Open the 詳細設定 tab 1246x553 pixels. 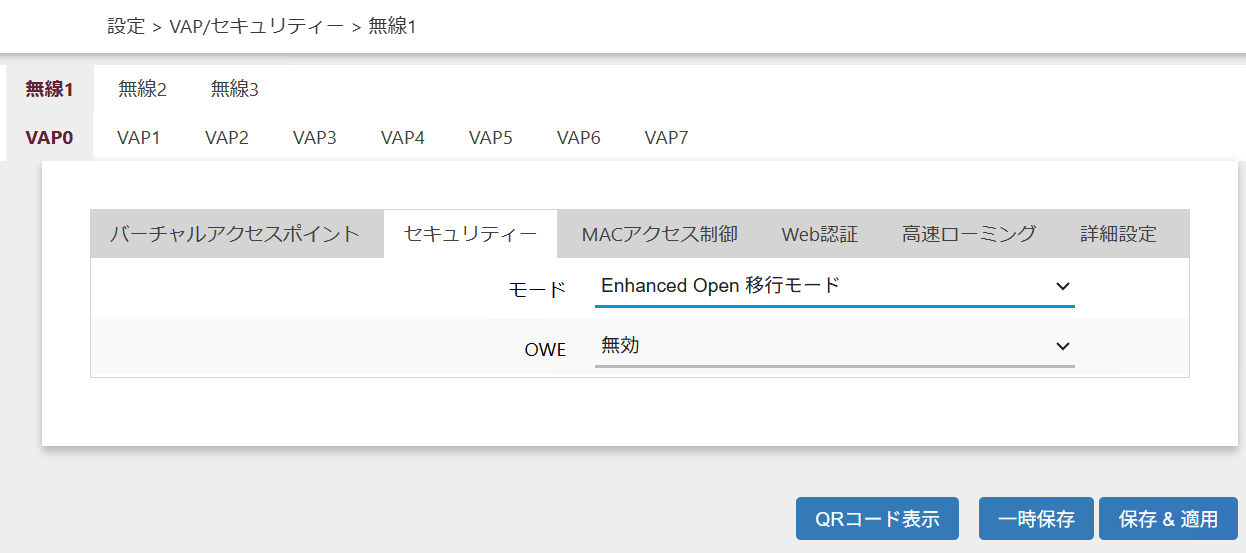(1118, 234)
